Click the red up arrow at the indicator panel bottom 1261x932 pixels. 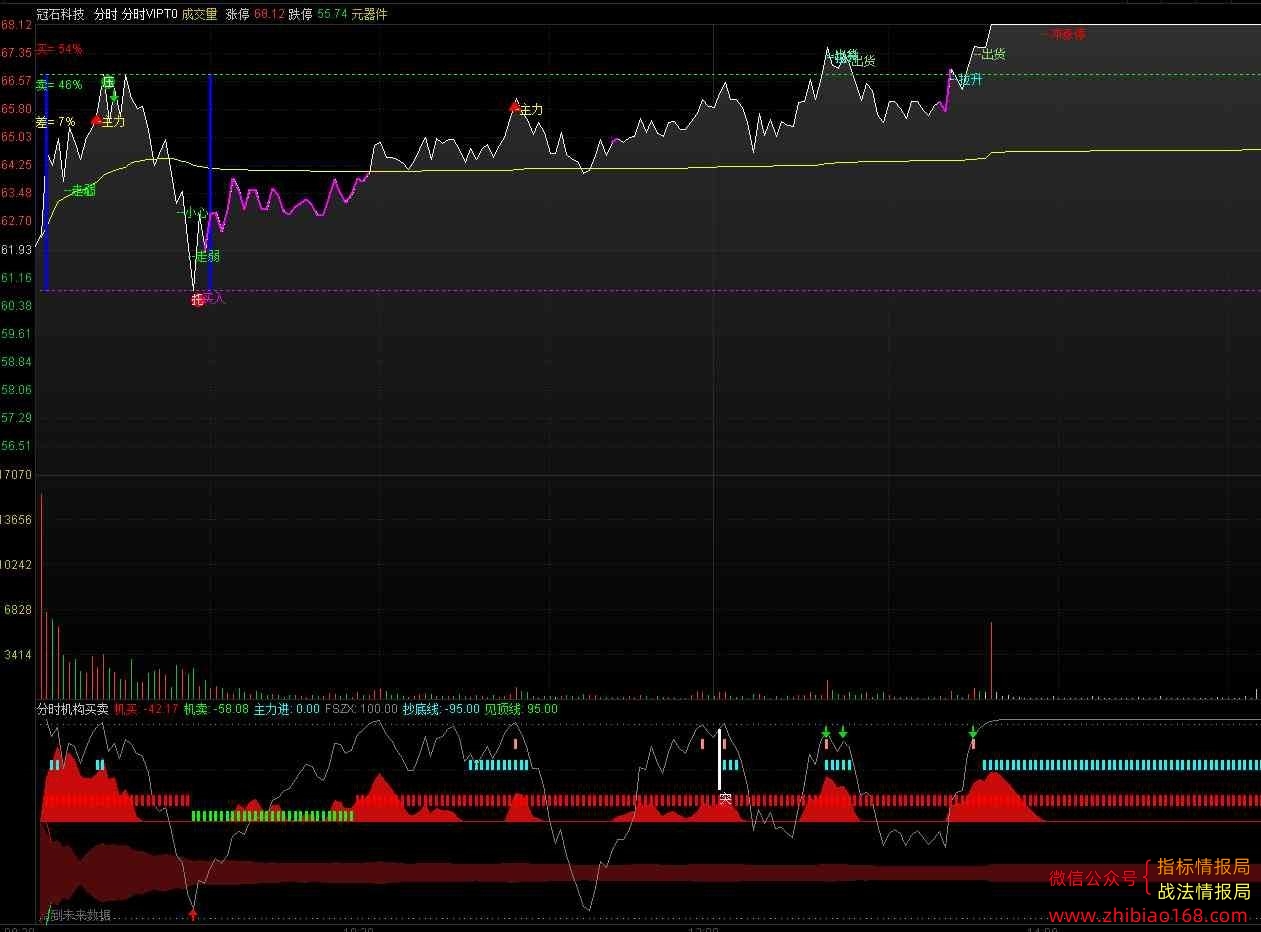[x=193, y=913]
